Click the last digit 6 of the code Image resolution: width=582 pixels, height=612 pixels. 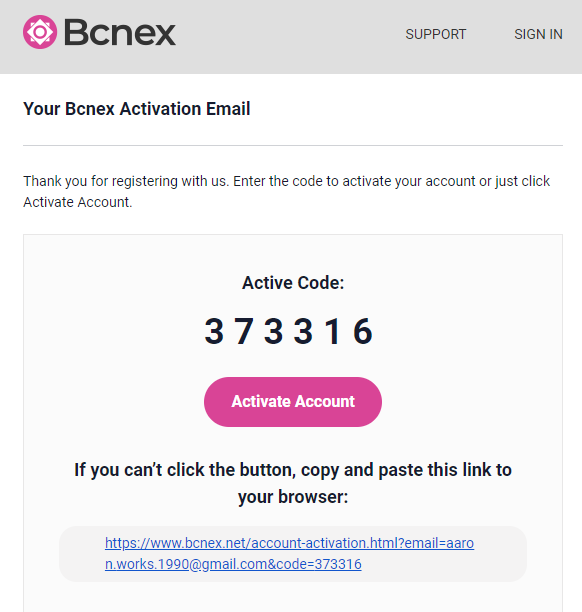pos(363,331)
